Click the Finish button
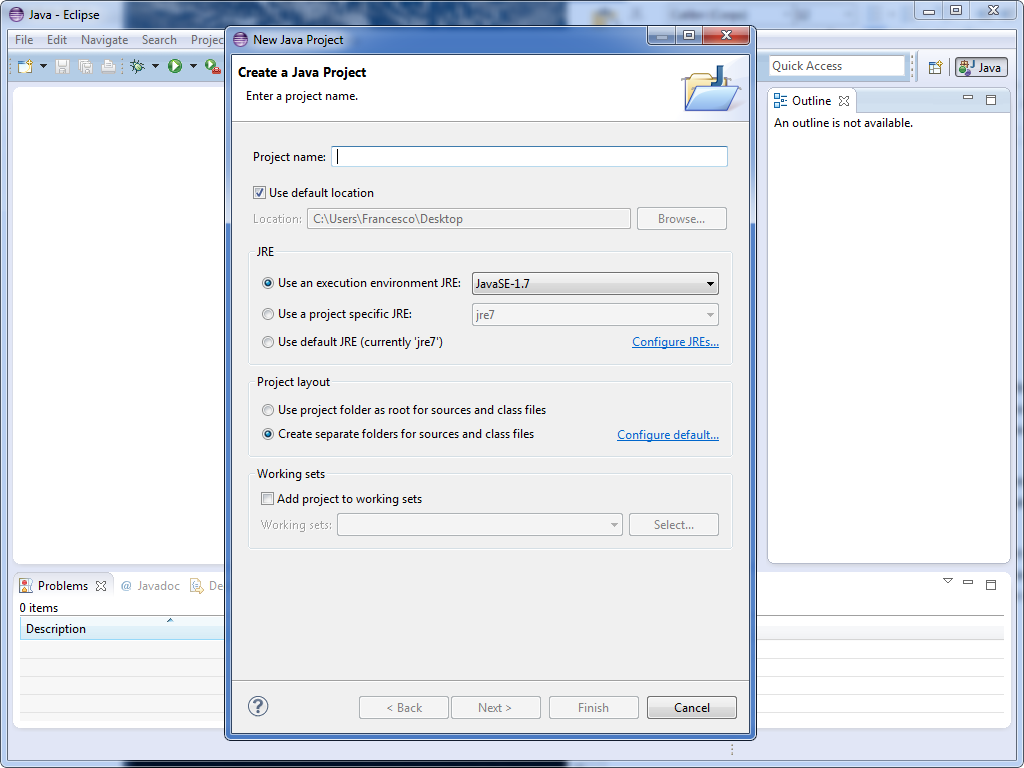The width and height of the screenshot is (1024, 768). click(x=594, y=707)
